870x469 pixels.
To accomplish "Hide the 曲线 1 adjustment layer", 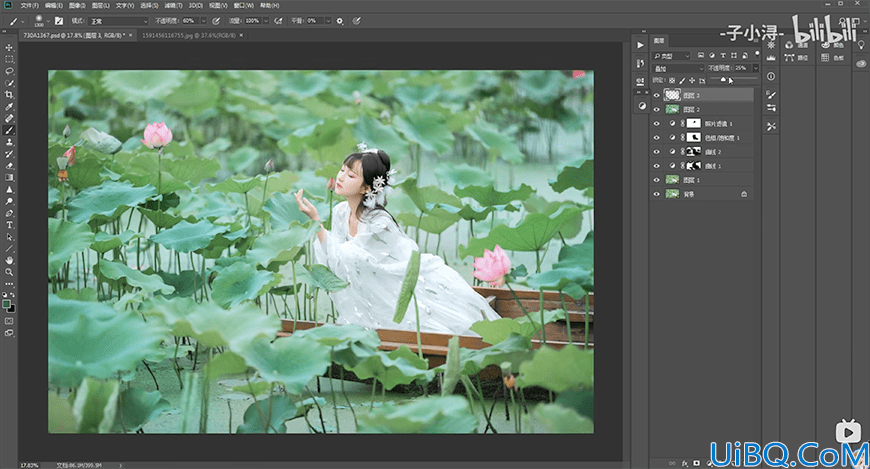I will click(656, 165).
